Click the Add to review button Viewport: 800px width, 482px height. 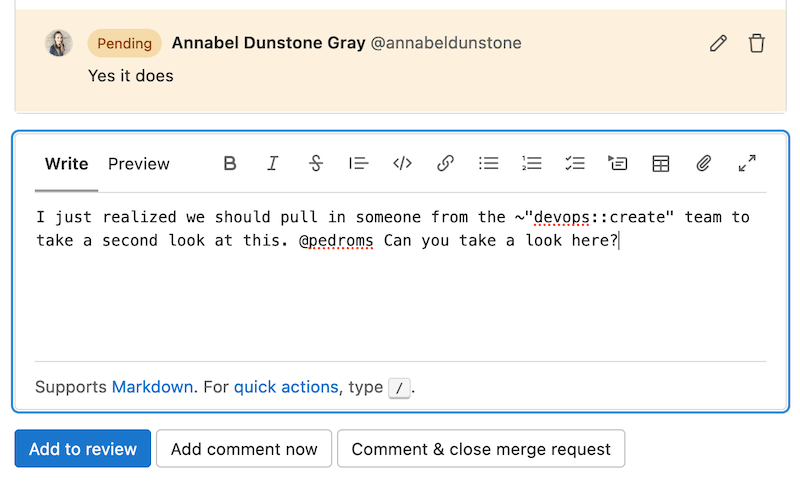click(x=83, y=449)
